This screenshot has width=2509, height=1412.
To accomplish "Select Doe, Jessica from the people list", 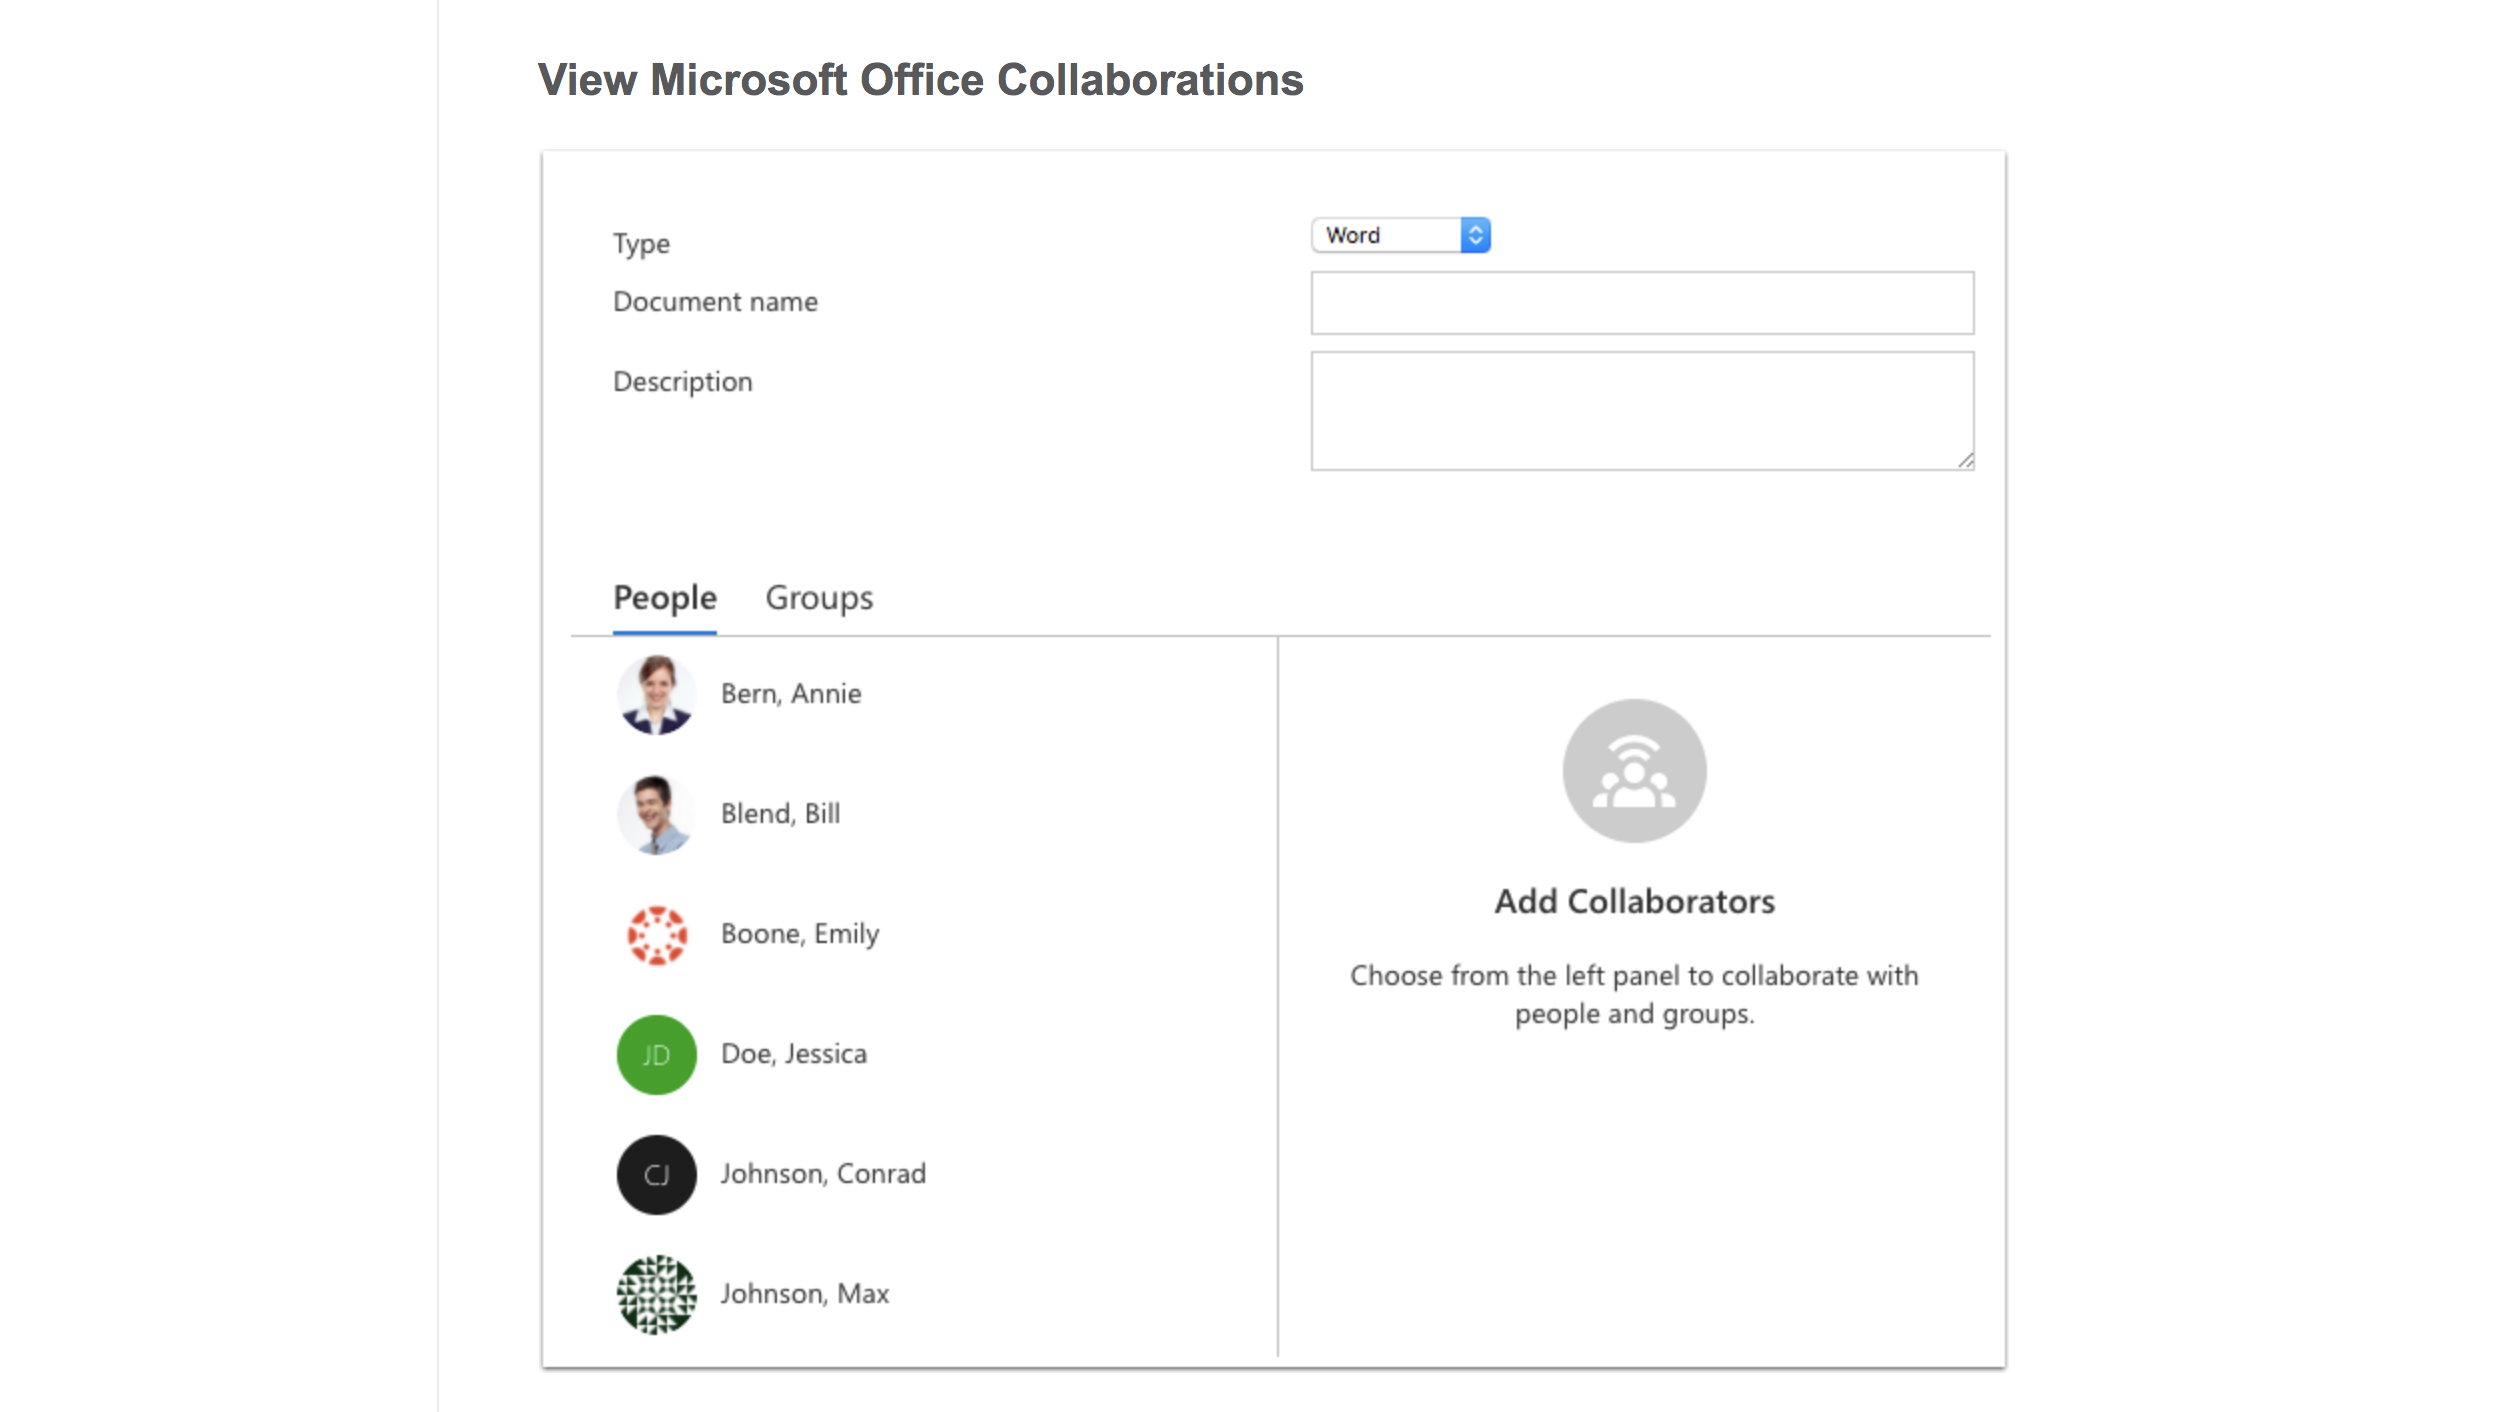I will 794,1054.
